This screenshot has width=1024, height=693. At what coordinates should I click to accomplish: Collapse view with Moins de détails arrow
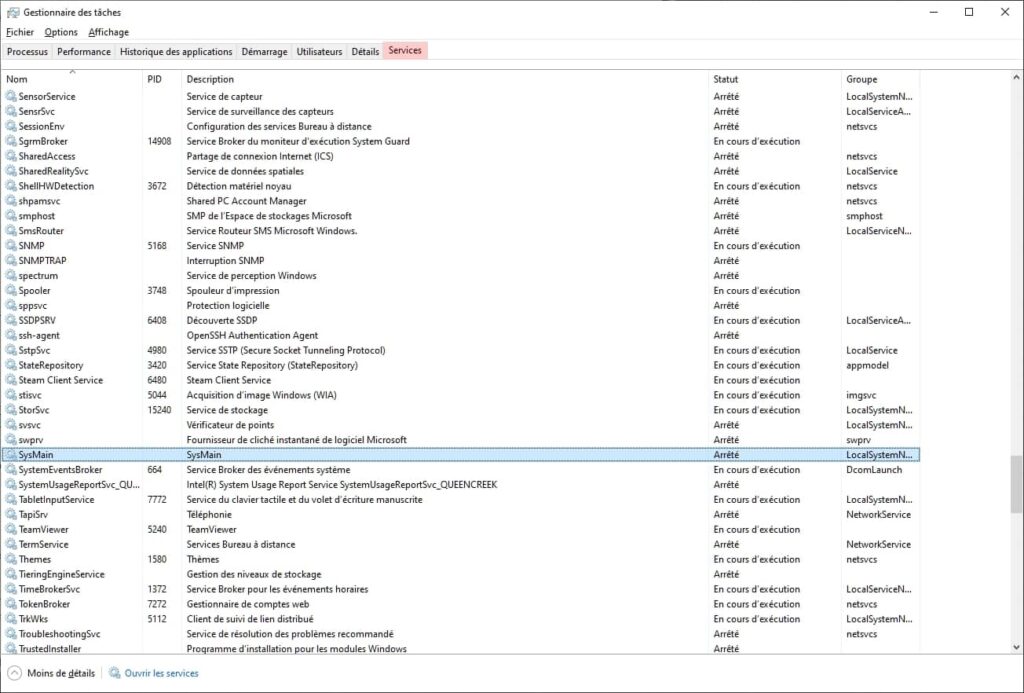[x=14, y=673]
